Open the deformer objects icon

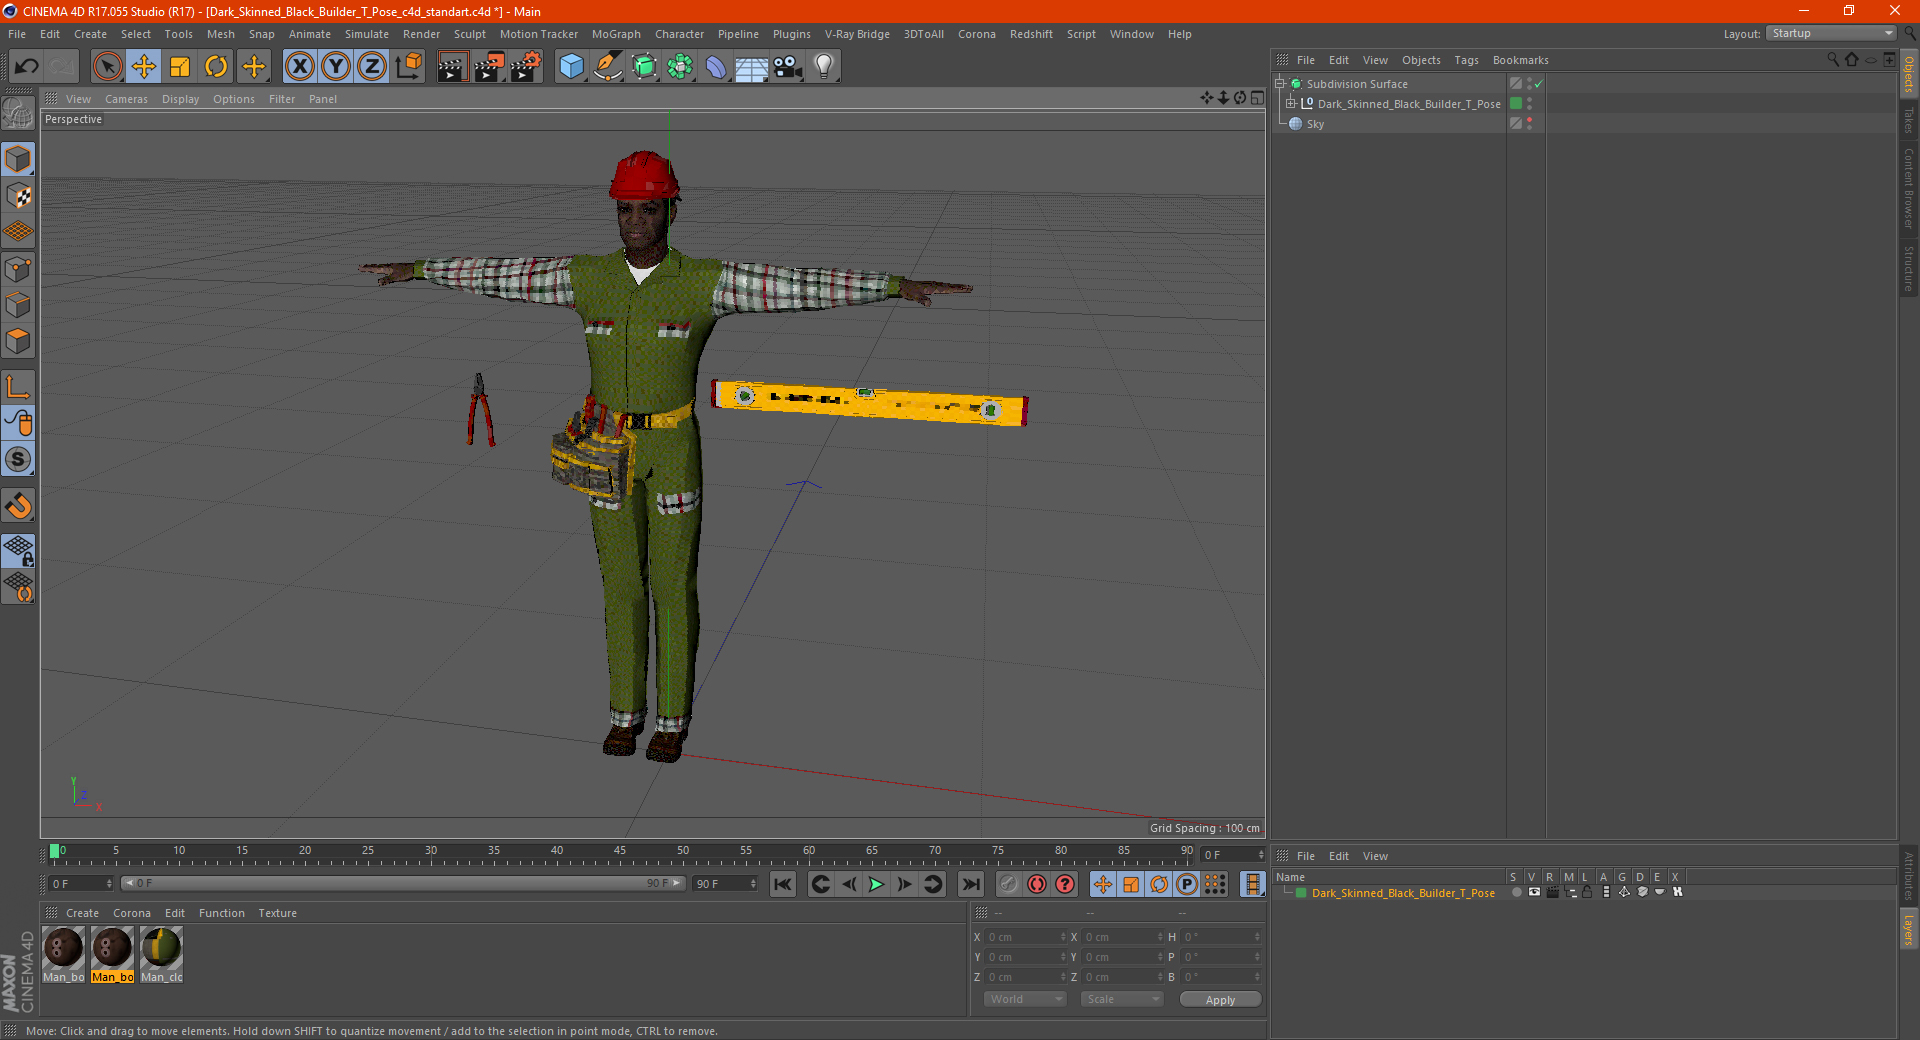(716, 67)
